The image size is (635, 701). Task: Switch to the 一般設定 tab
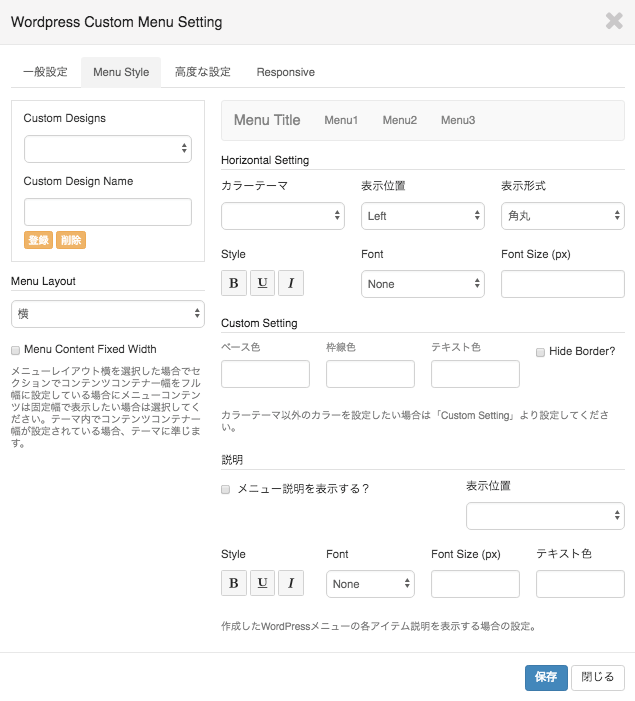(45, 72)
